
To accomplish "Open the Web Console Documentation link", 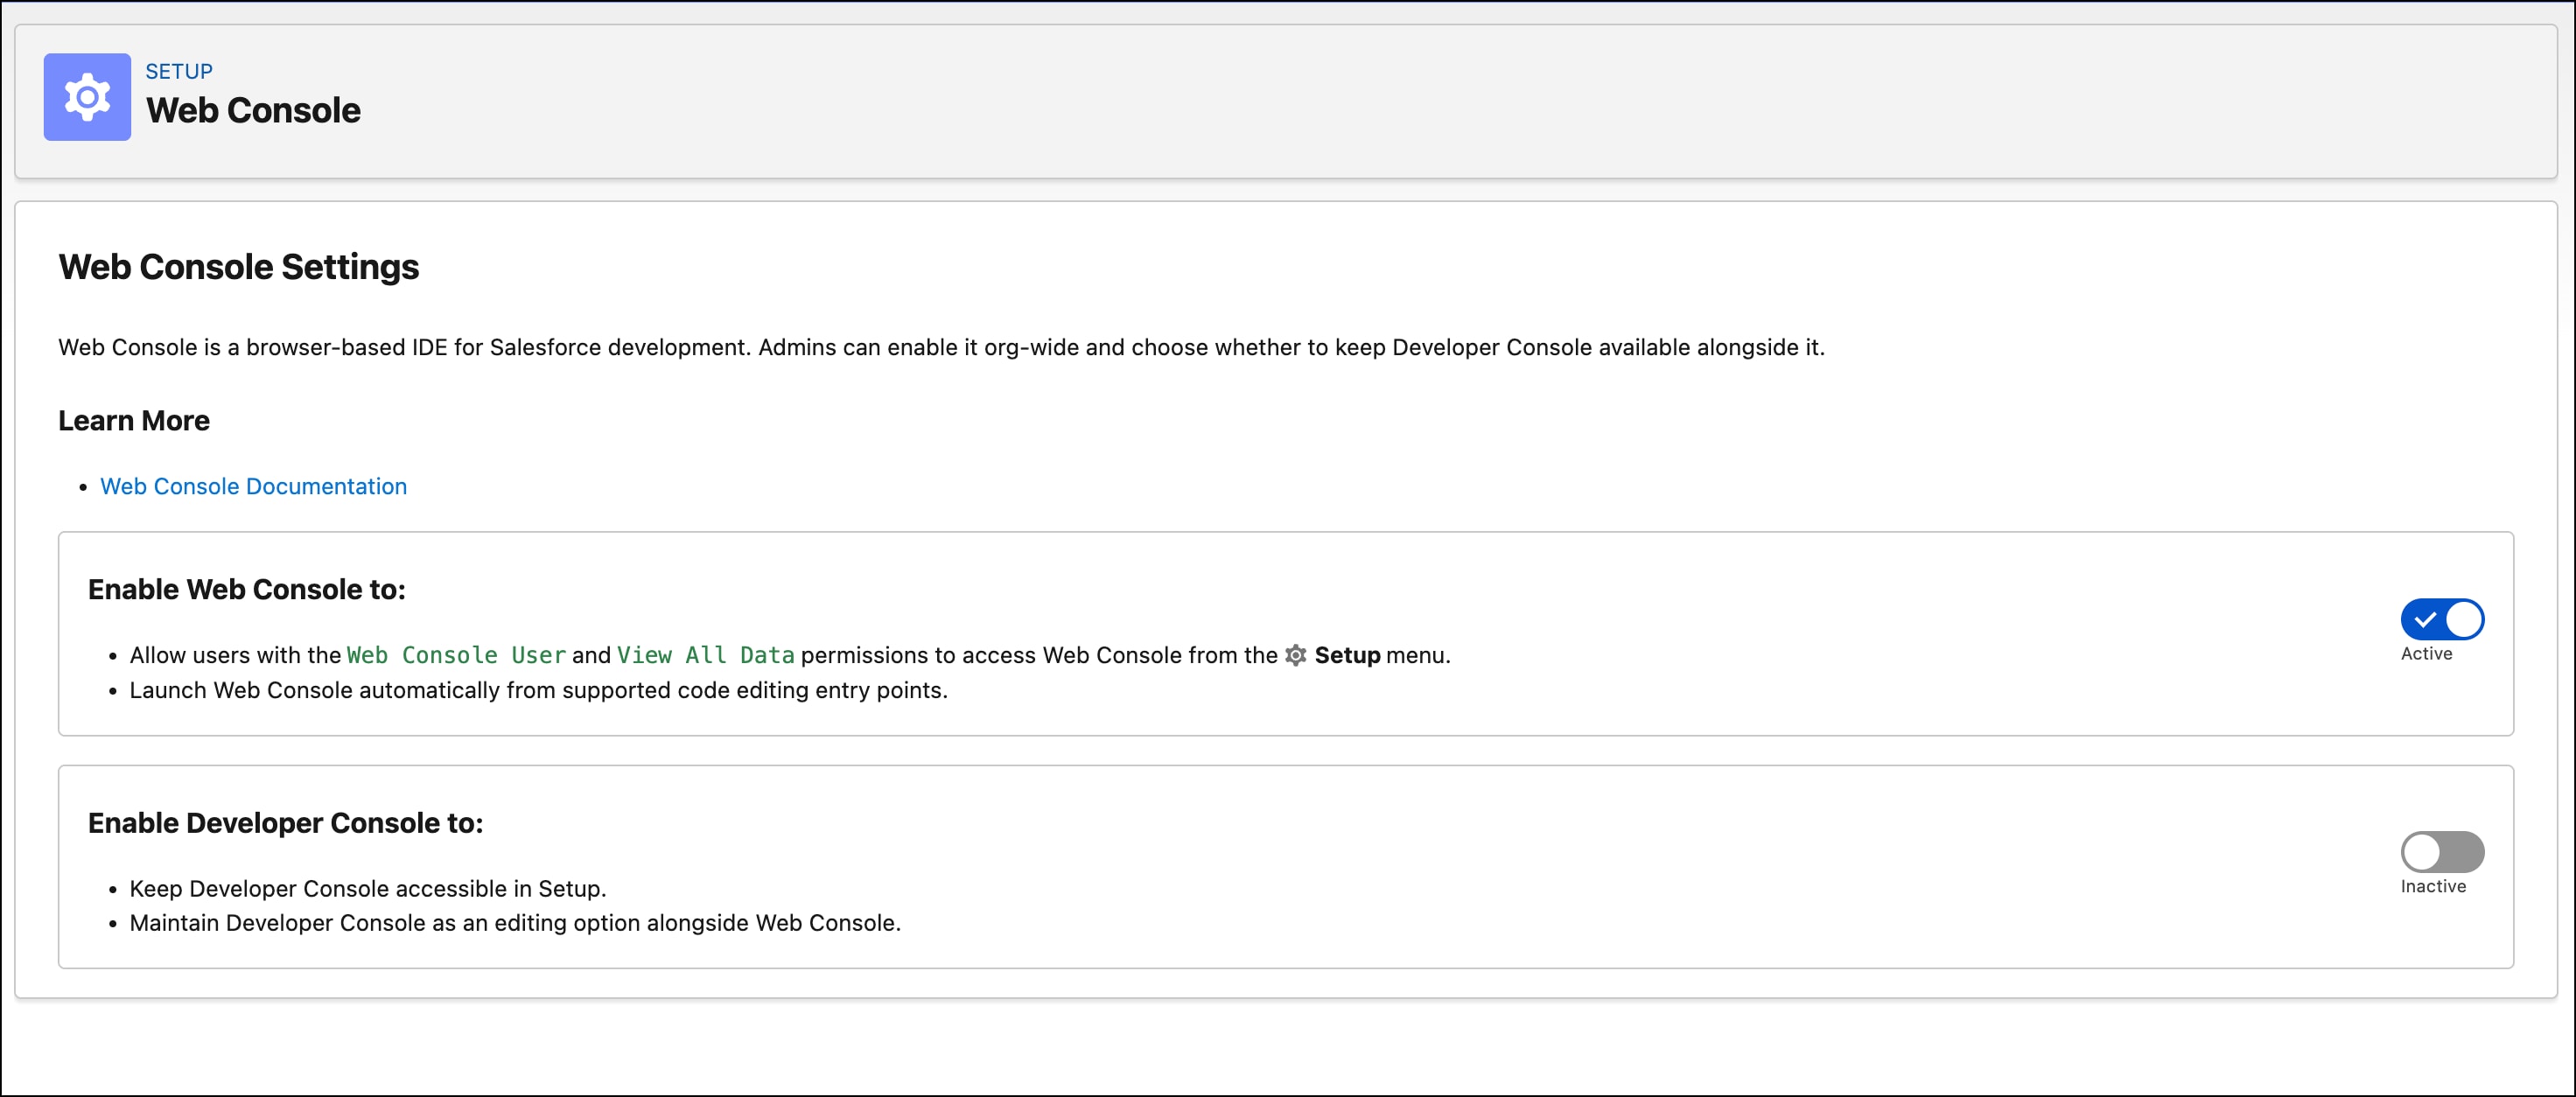I will (253, 486).
